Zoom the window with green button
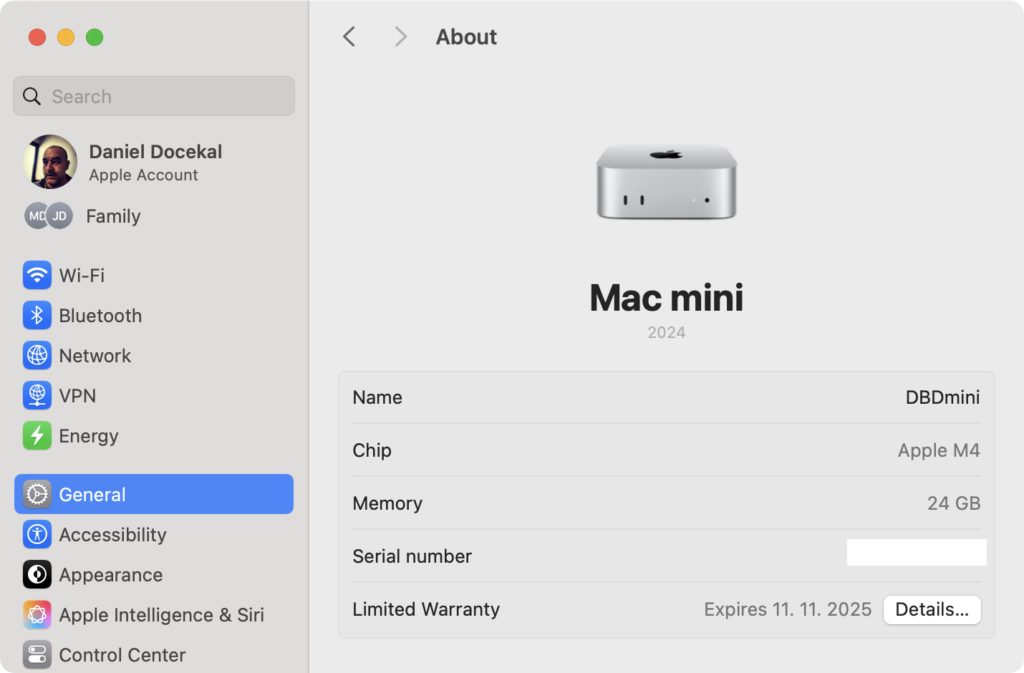This screenshot has width=1024, height=673. [95, 37]
